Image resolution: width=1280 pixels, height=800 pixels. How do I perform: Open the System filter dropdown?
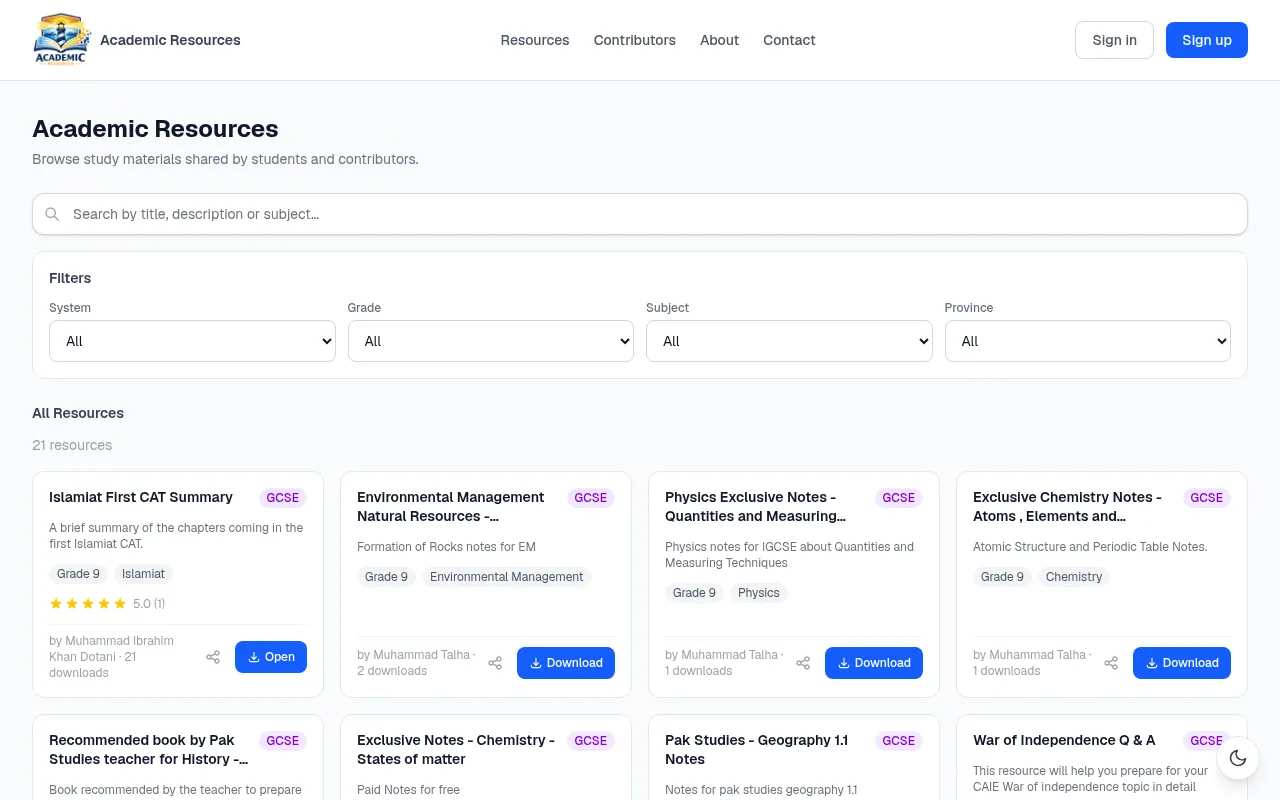[192, 341]
